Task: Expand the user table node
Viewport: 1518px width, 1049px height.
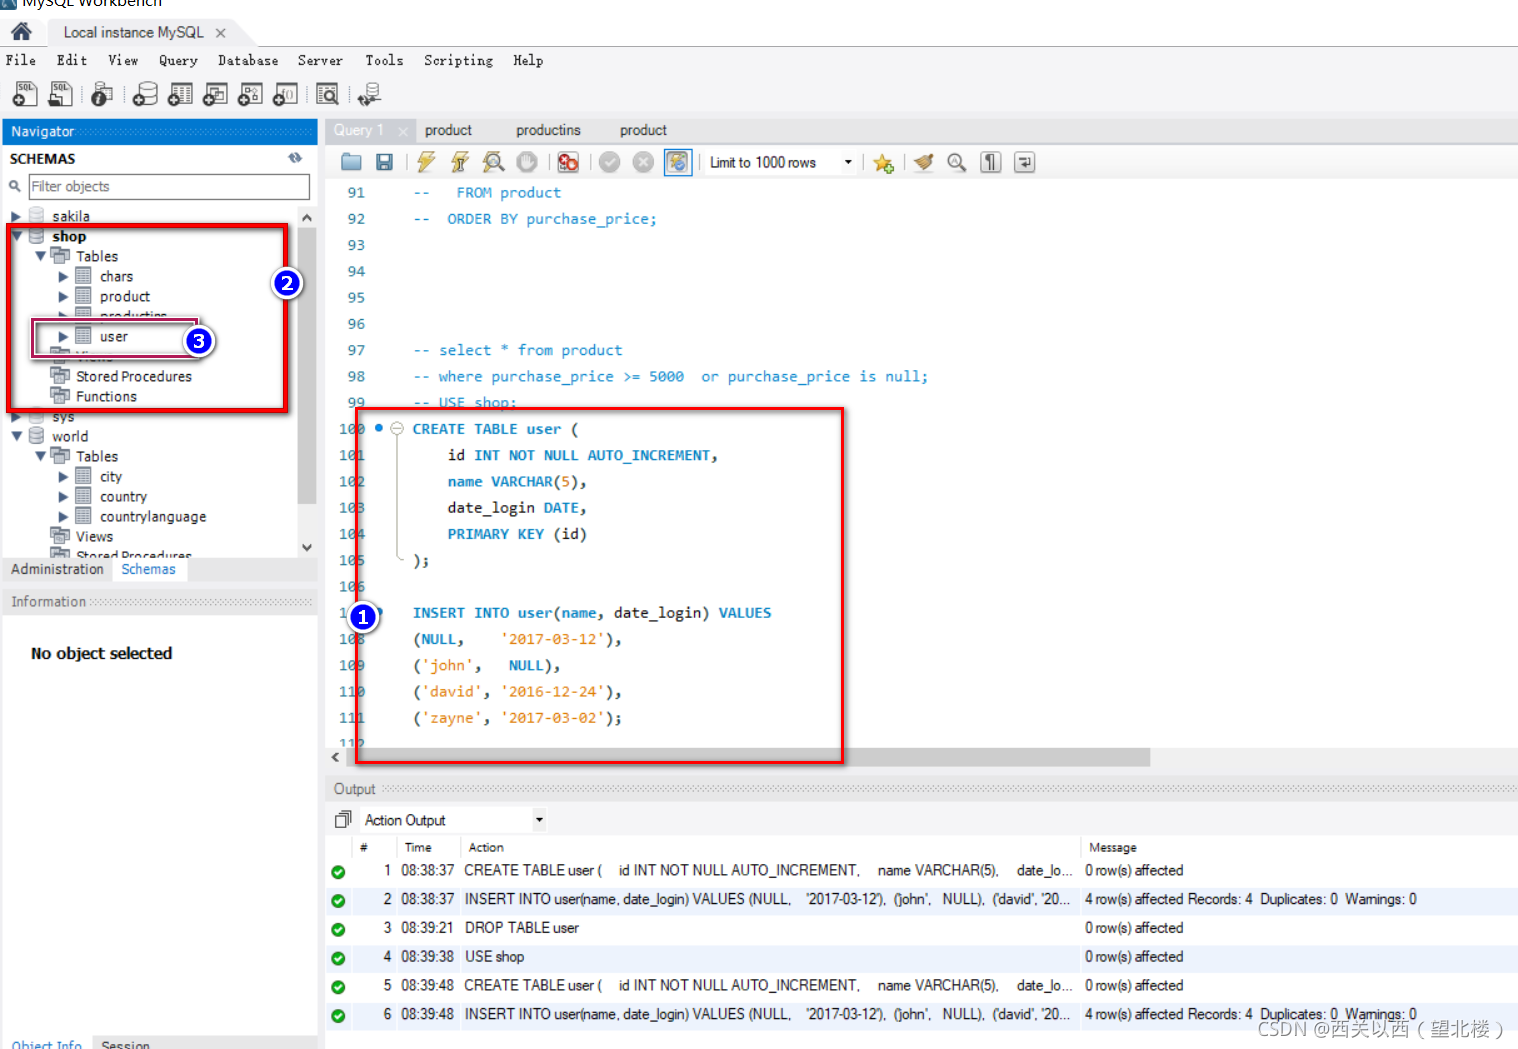Action: pos(63,337)
